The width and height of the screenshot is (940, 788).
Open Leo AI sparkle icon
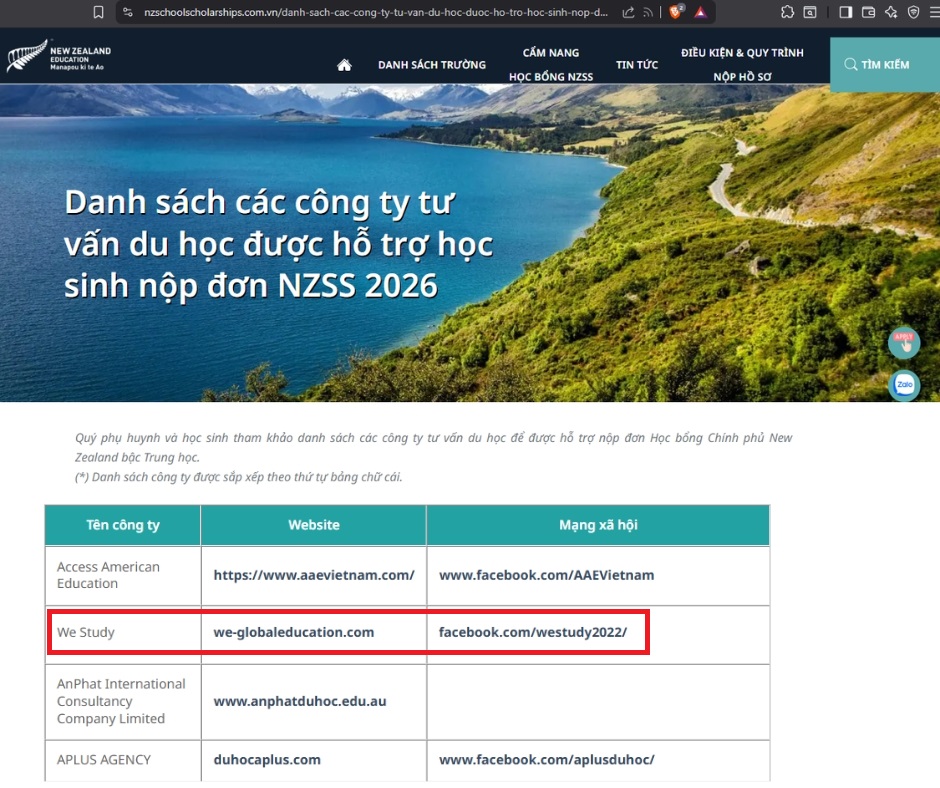[891, 12]
